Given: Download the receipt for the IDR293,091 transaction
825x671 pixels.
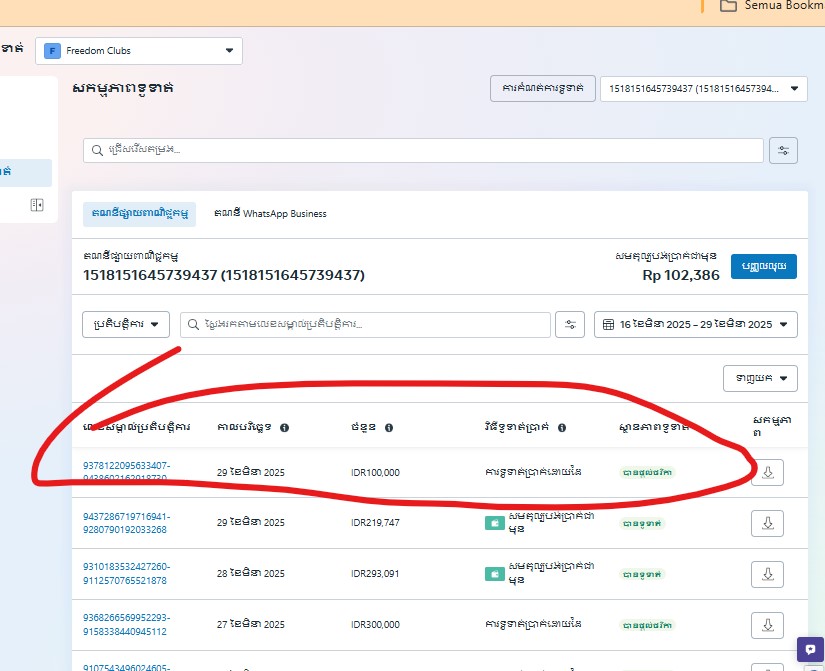Looking at the screenshot, I should pyautogui.click(x=767, y=574).
